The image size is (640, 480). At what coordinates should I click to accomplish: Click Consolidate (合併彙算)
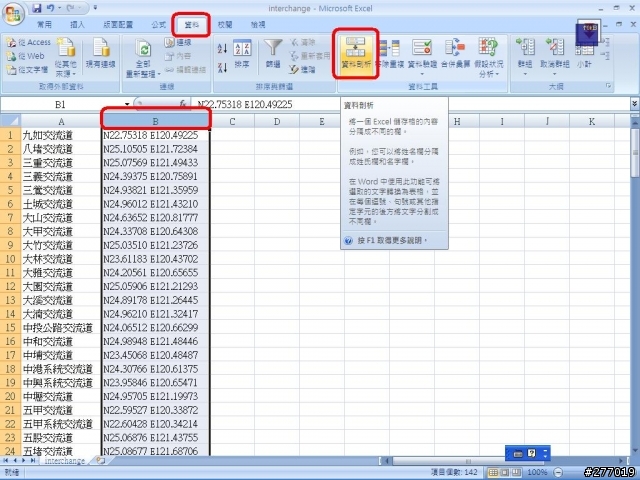tap(455, 54)
